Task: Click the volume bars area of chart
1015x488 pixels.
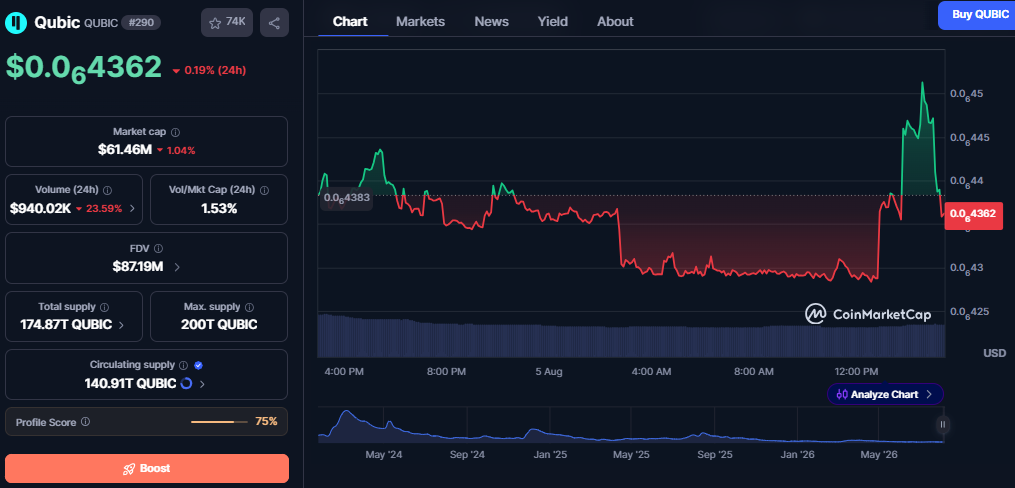Action: tap(631, 335)
